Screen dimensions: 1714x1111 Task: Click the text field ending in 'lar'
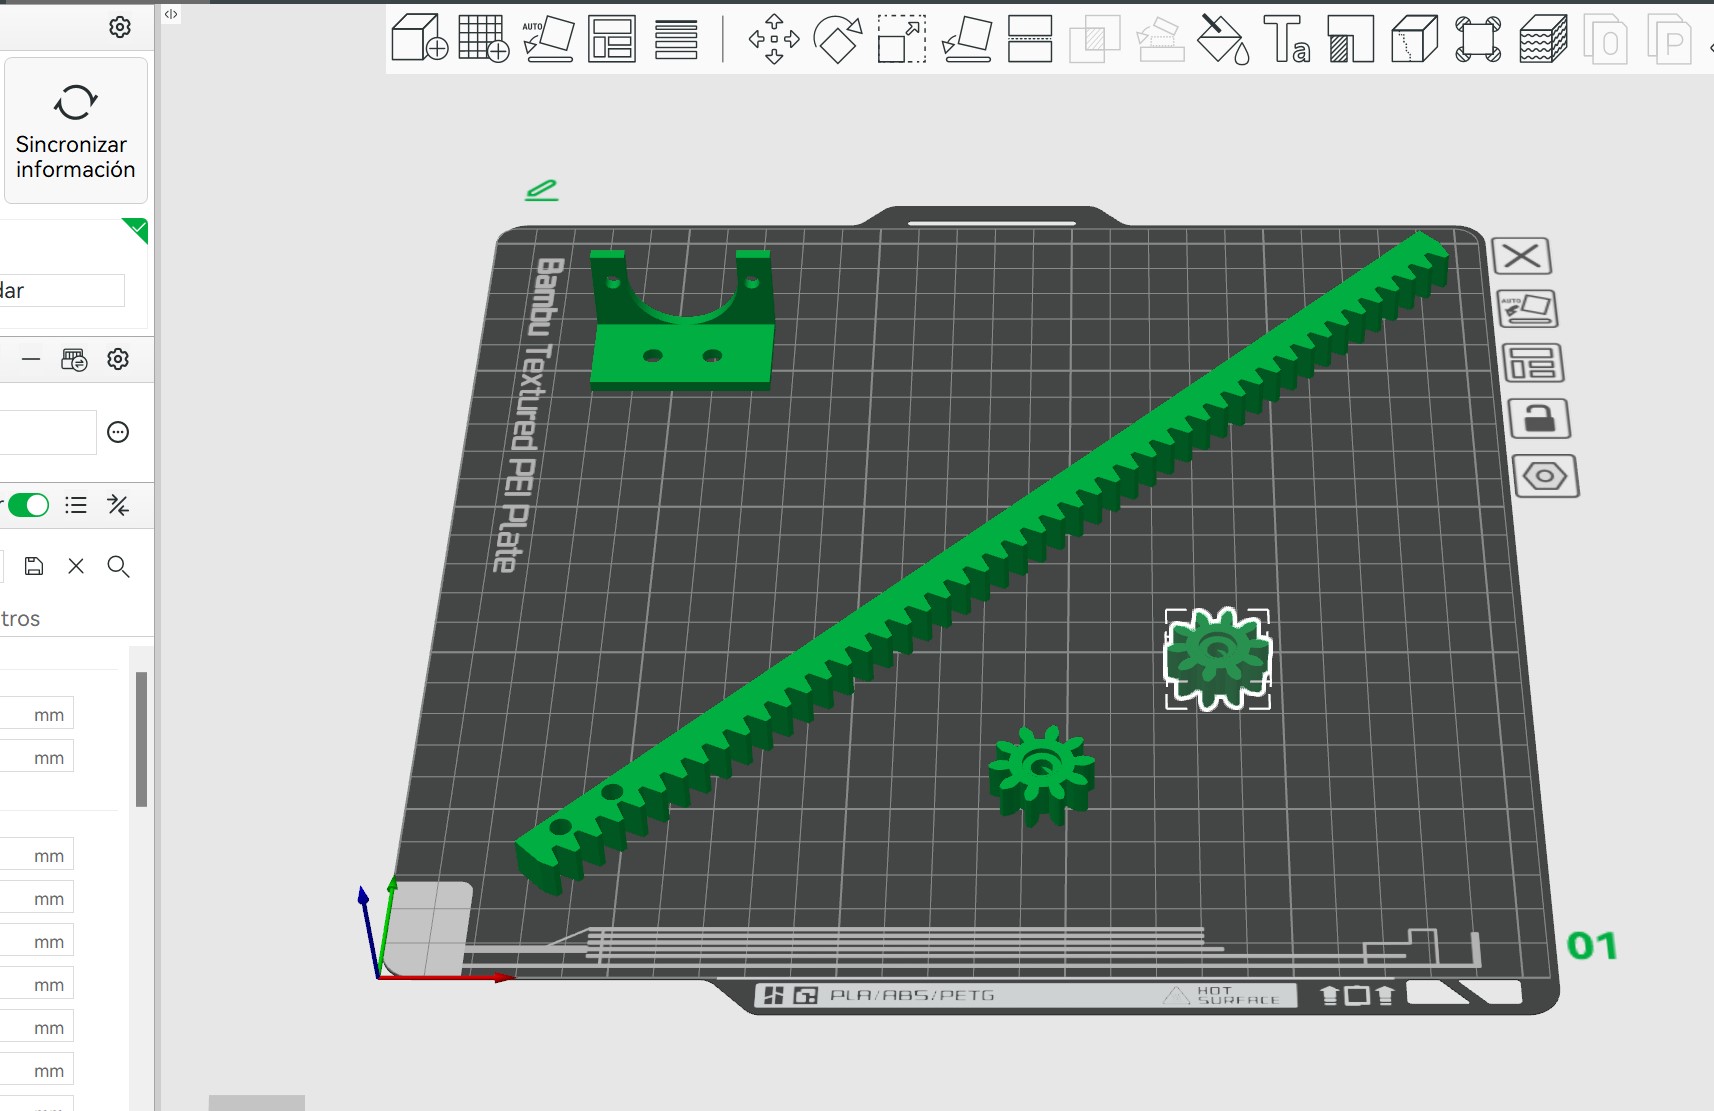click(x=62, y=290)
